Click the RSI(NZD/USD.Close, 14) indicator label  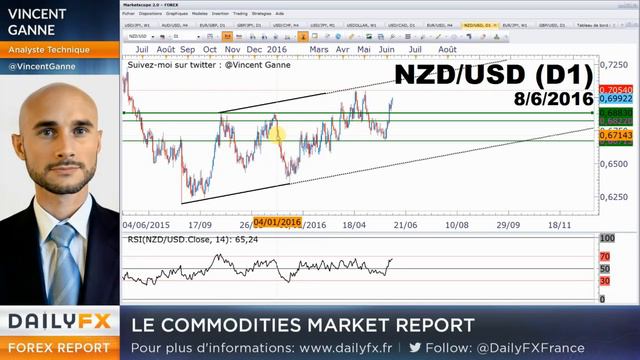(193, 240)
